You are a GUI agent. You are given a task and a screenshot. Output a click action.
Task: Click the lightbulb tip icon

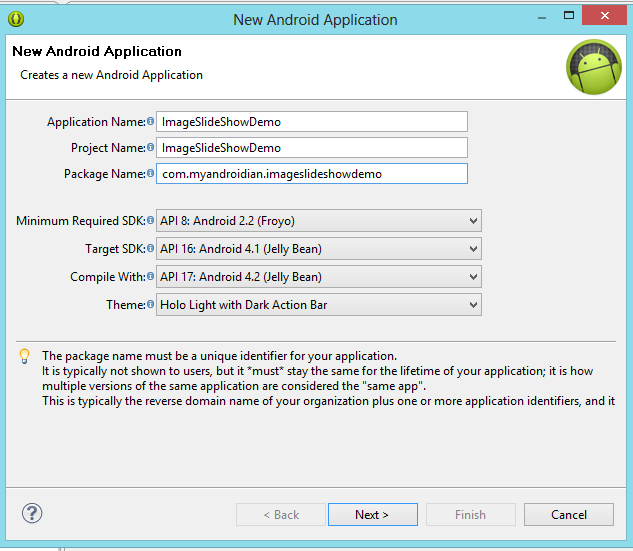pos(25,356)
